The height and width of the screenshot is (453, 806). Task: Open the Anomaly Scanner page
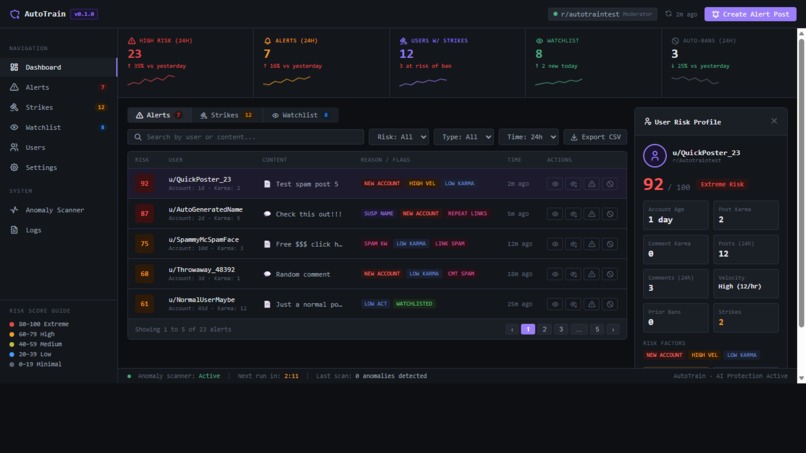pos(59,210)
